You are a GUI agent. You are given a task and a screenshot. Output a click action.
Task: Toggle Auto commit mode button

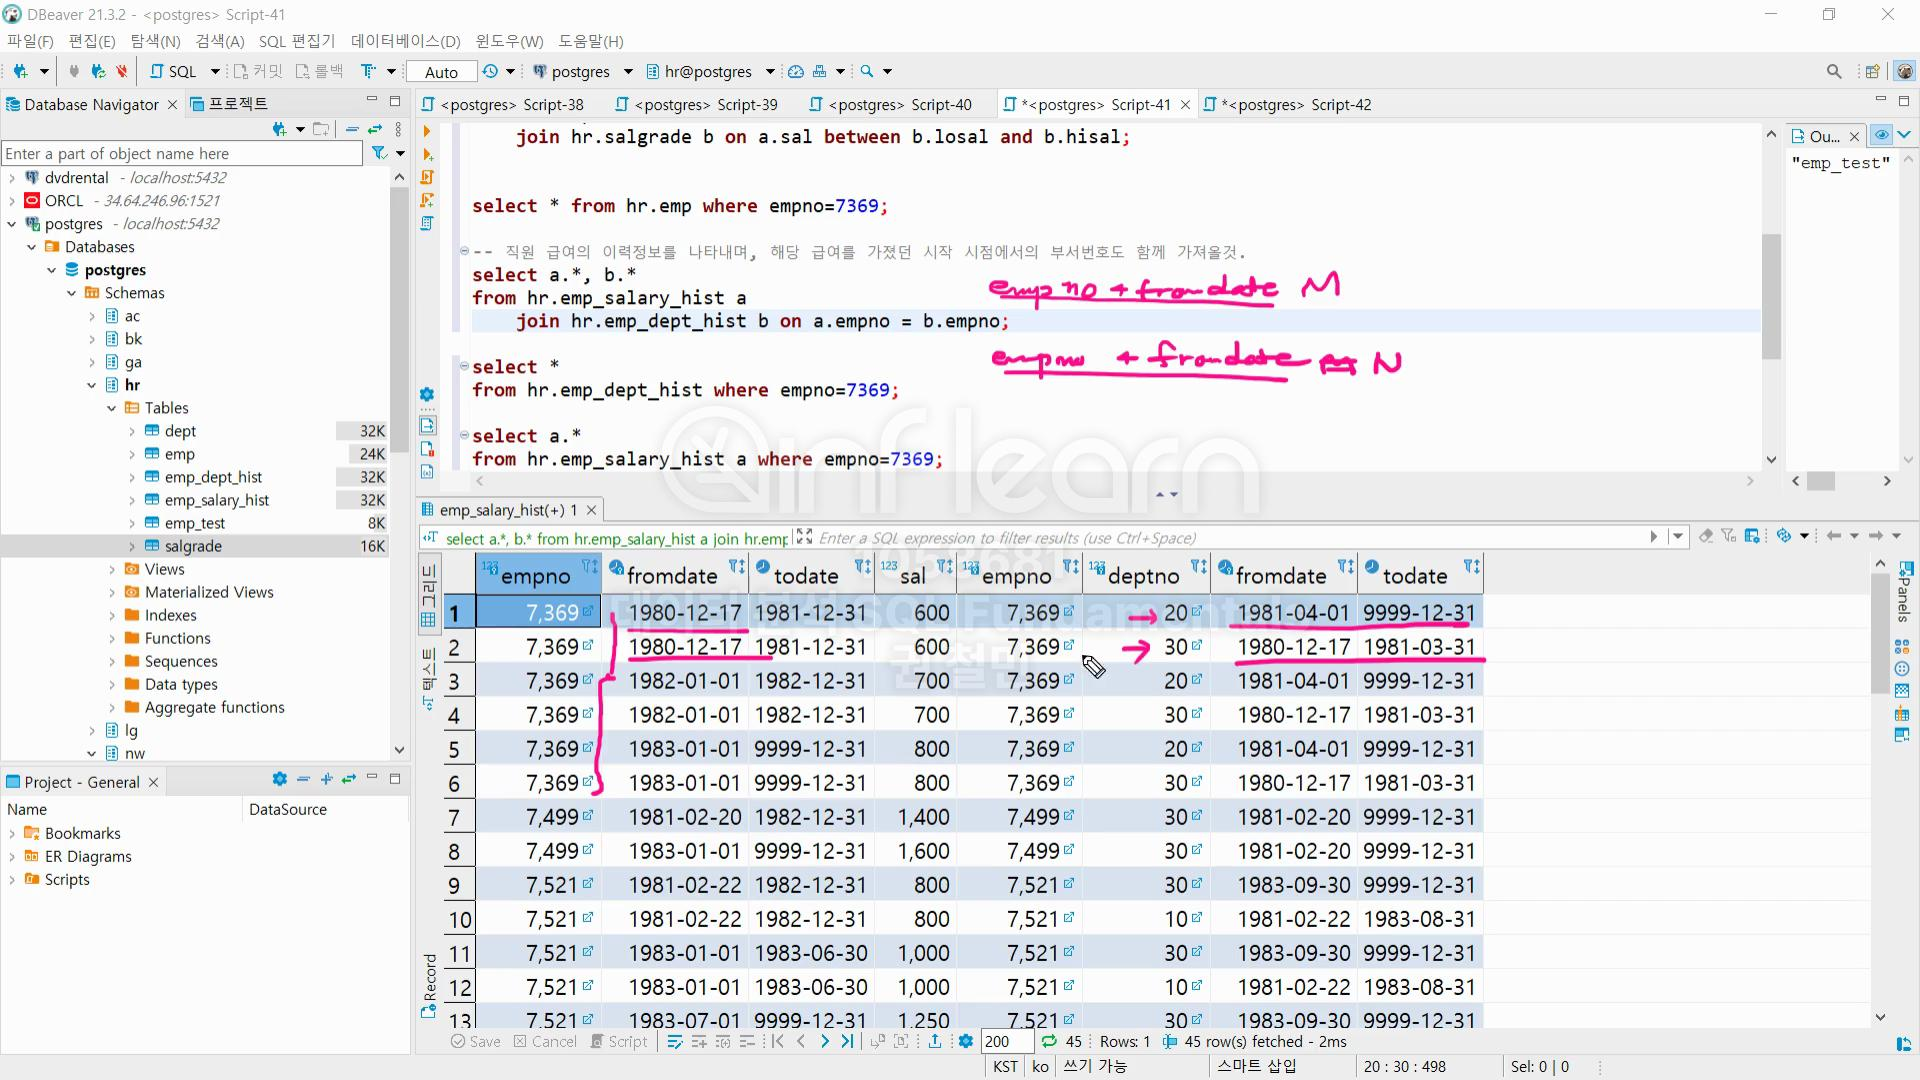(441, 72)
